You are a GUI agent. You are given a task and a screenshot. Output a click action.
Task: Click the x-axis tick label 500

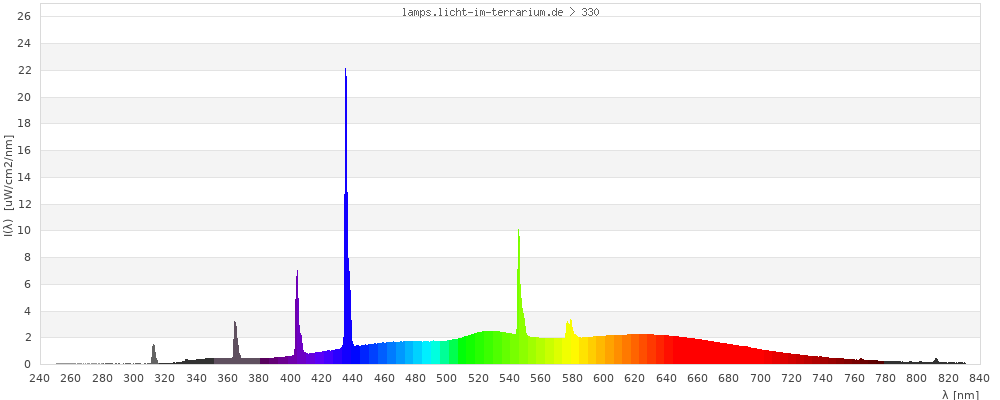point(447,378)
